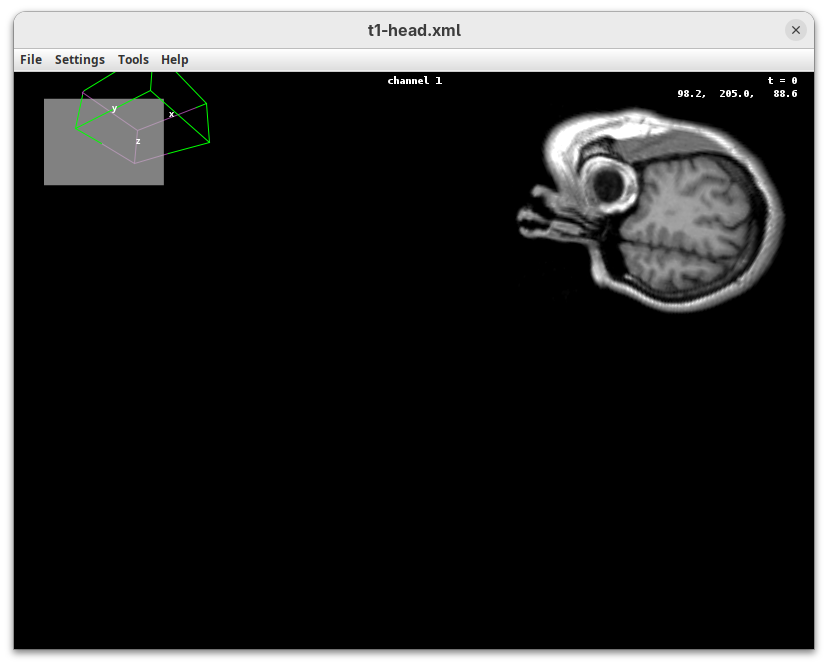This screenshot has width=828, height=666.
Task: Click the empty menu bar area right of Help
Action: tap(500, 60)
